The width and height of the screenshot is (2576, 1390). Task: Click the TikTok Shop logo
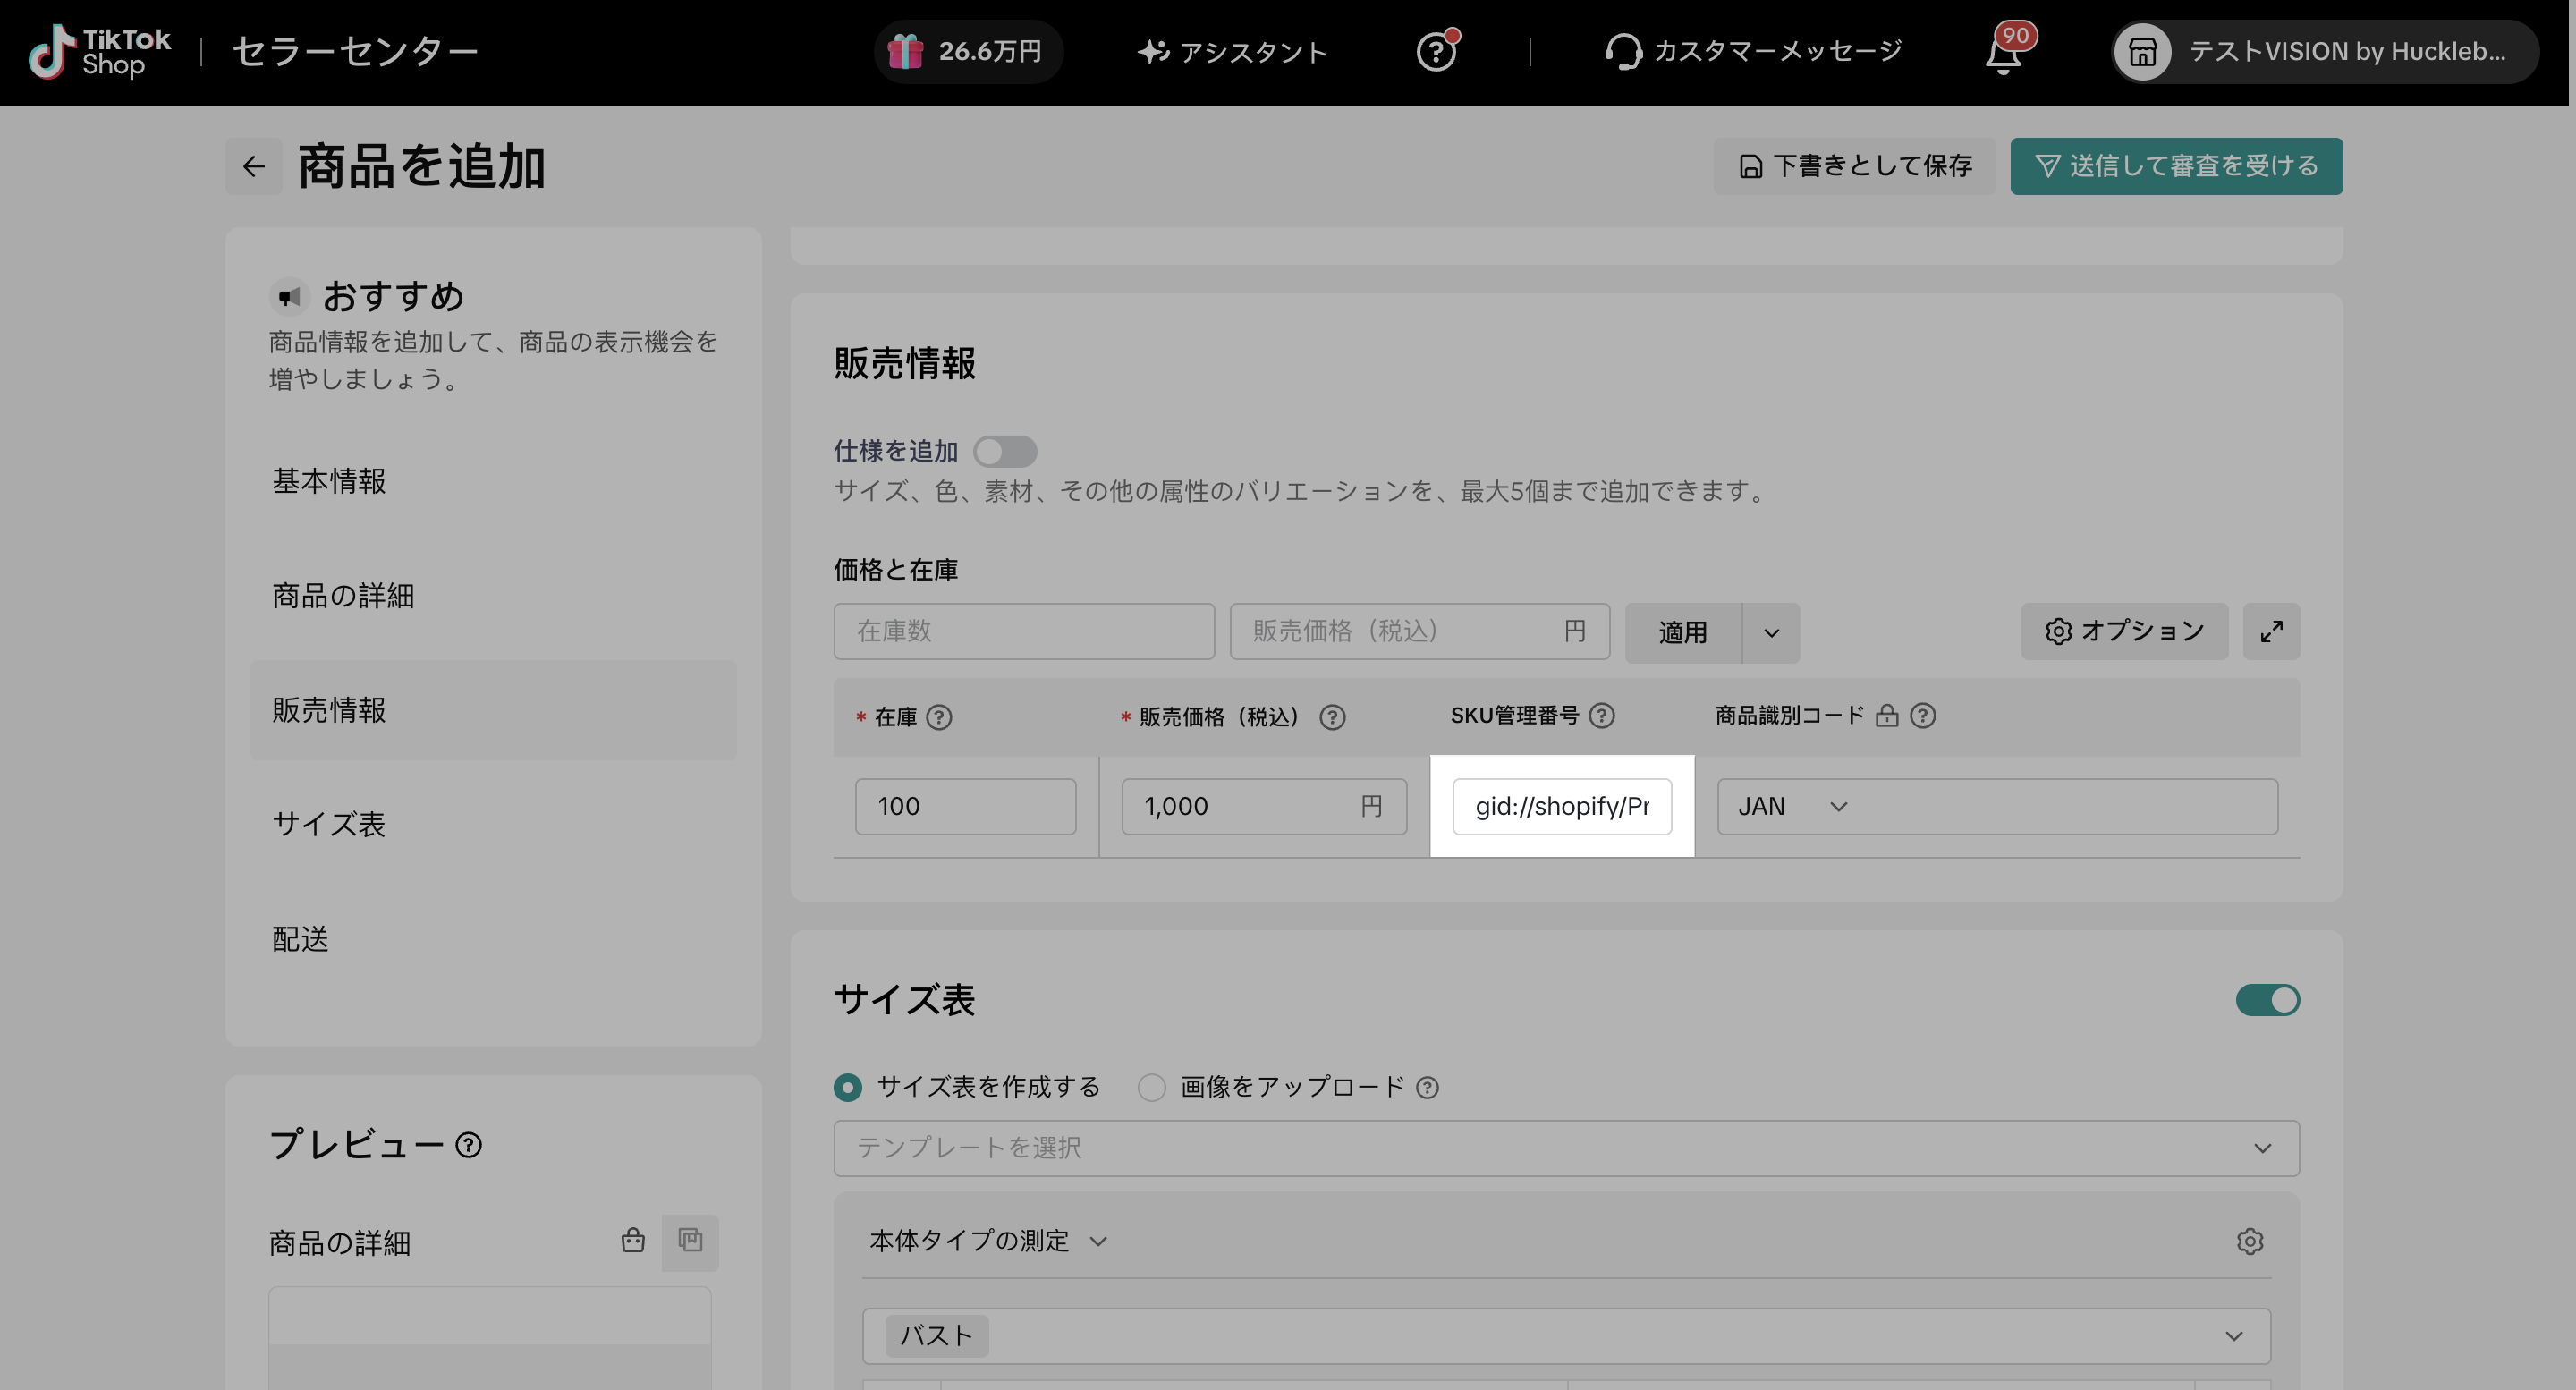tap(99, 51)
